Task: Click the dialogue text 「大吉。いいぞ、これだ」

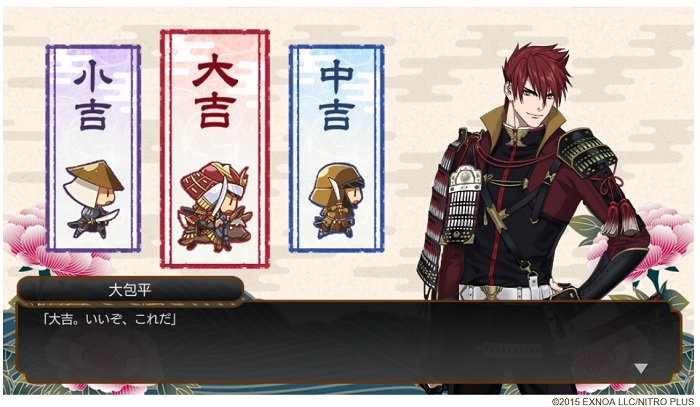Action: 108,320
